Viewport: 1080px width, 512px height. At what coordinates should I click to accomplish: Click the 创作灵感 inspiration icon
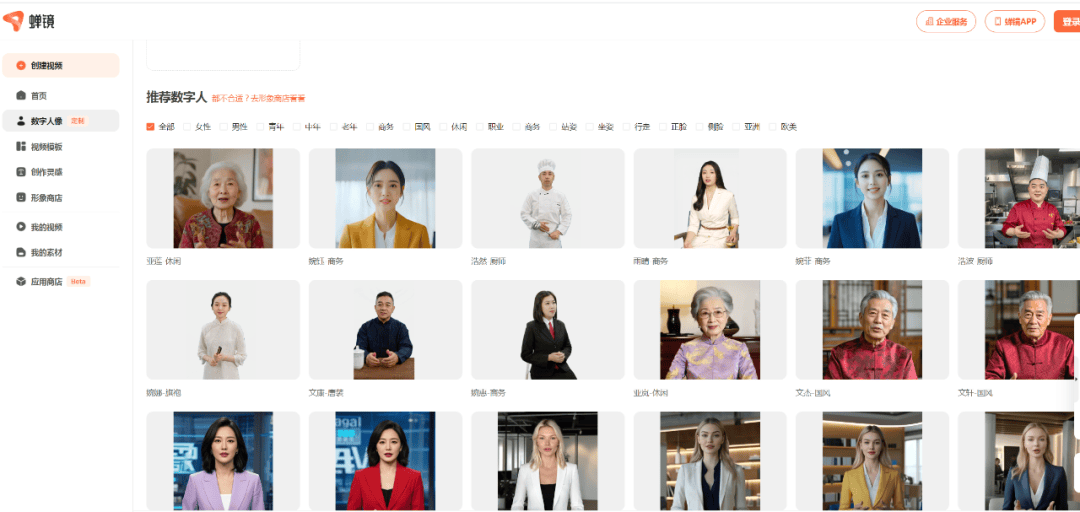(x=21, y=172)
